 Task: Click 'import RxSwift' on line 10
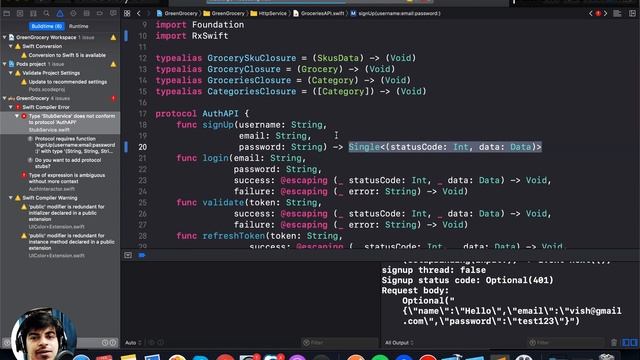click(x=192, y=36)
